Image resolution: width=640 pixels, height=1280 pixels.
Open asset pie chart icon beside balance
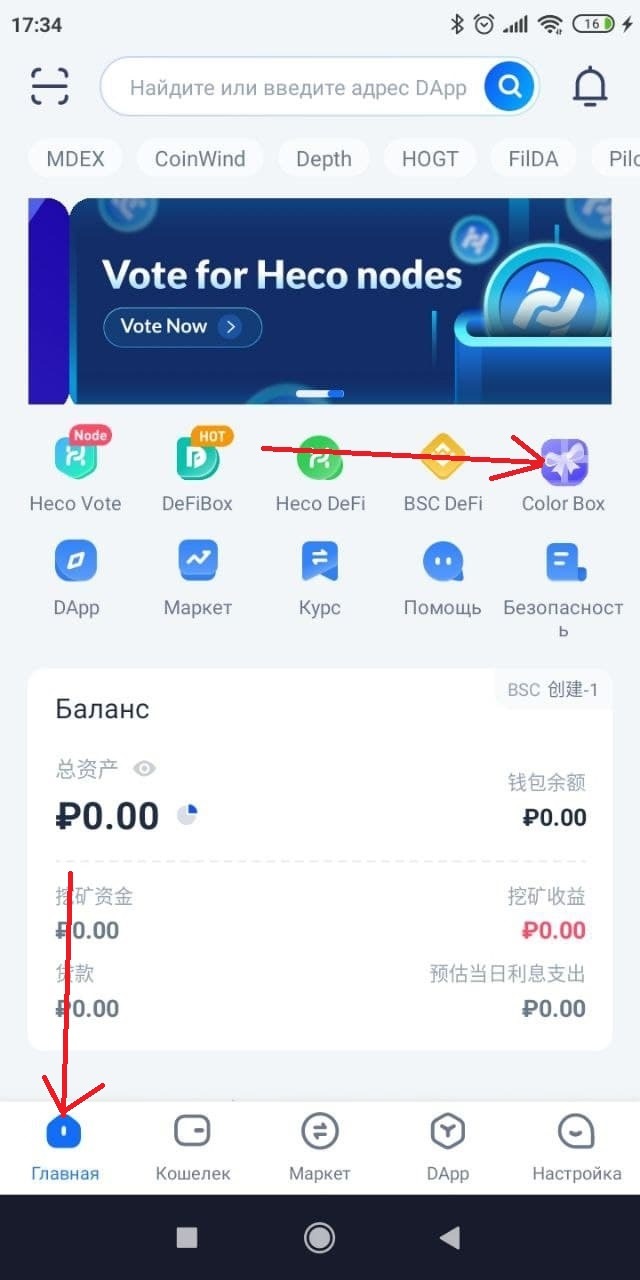tap(187, 815)
